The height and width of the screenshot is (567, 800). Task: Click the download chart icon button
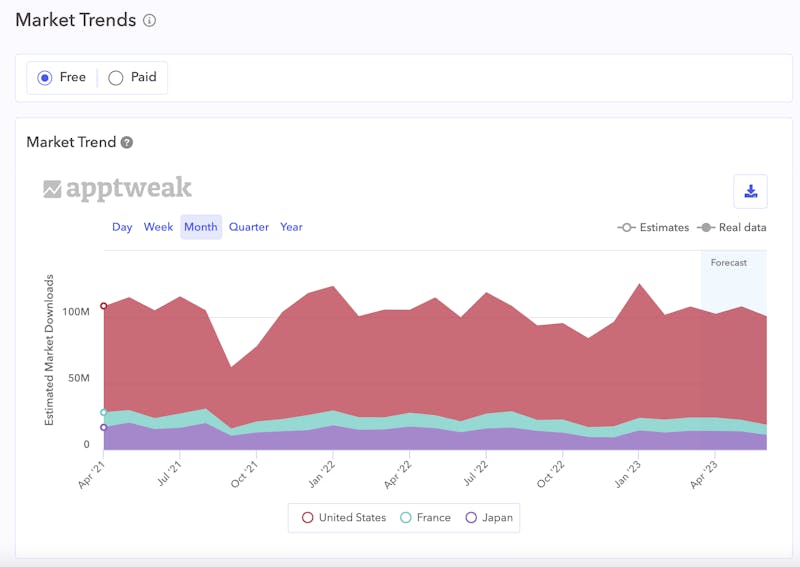point(750,191)
